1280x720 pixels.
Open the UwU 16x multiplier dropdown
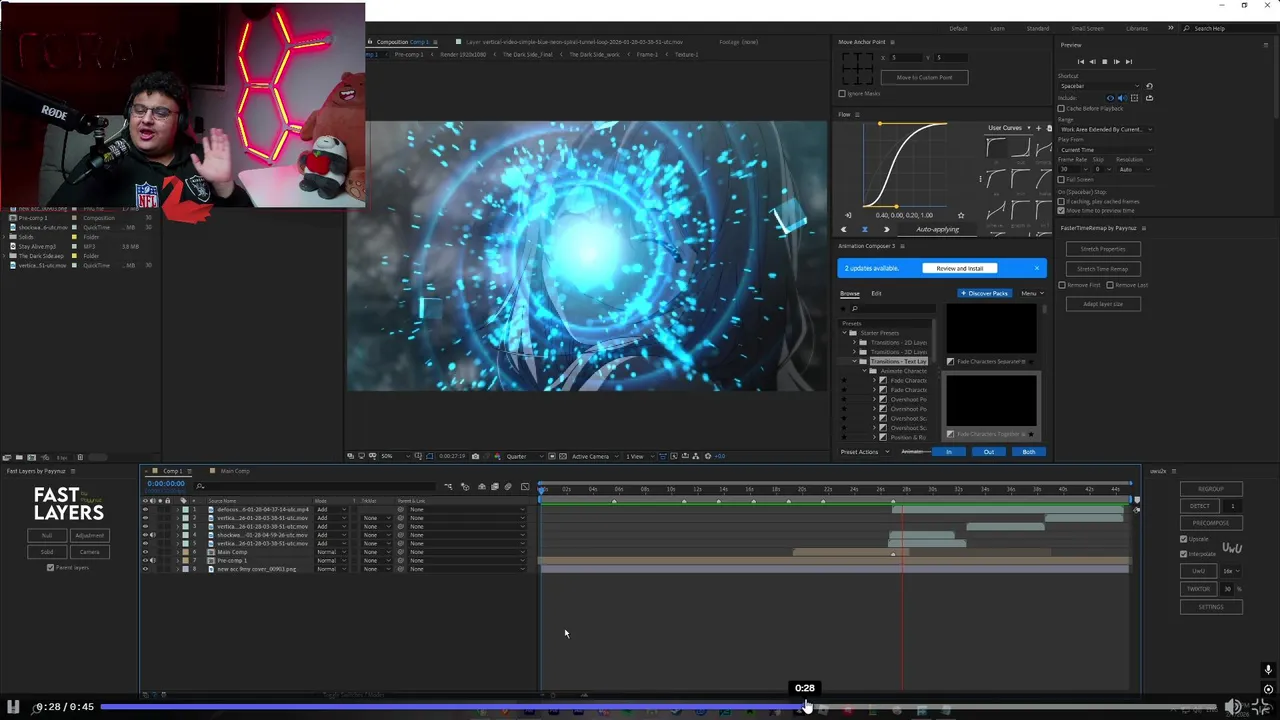click(x=1231, y=571)
